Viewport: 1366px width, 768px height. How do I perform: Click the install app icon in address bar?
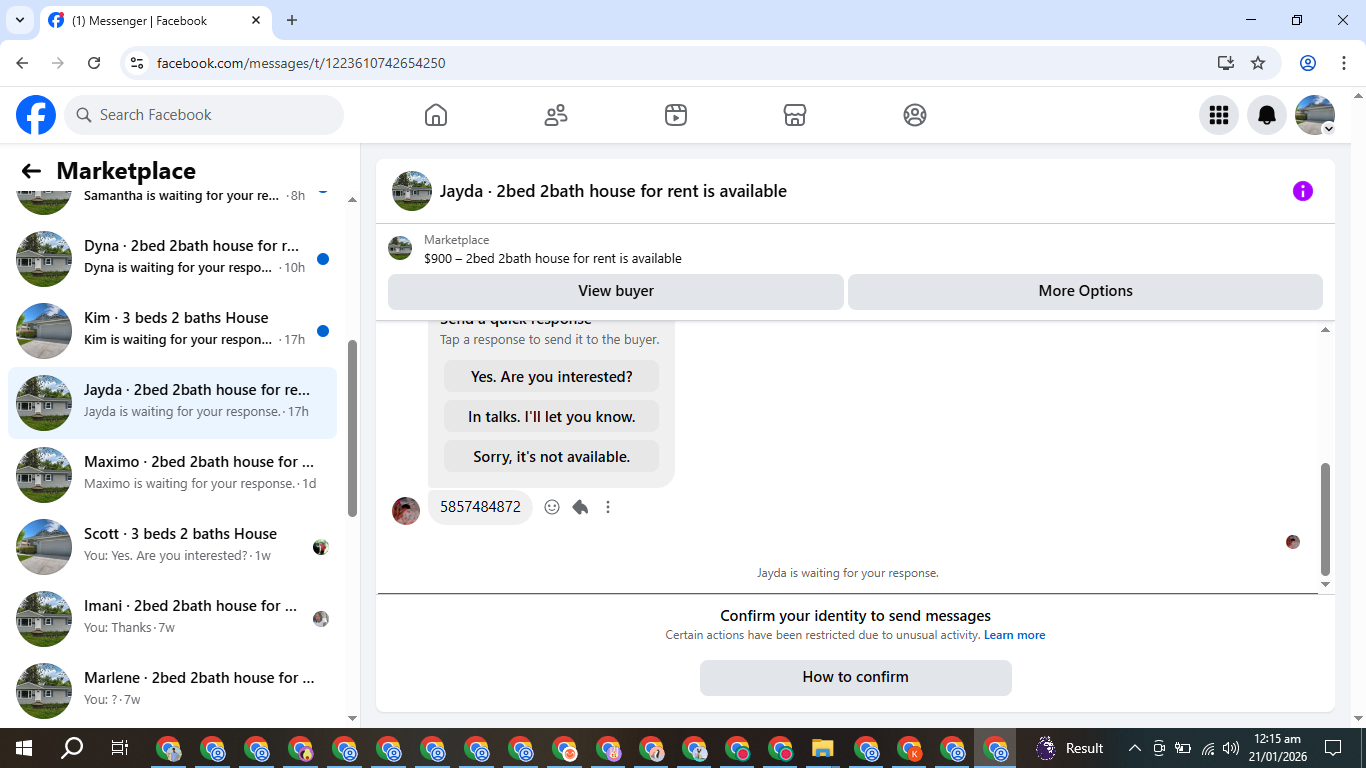[1226, 63]
